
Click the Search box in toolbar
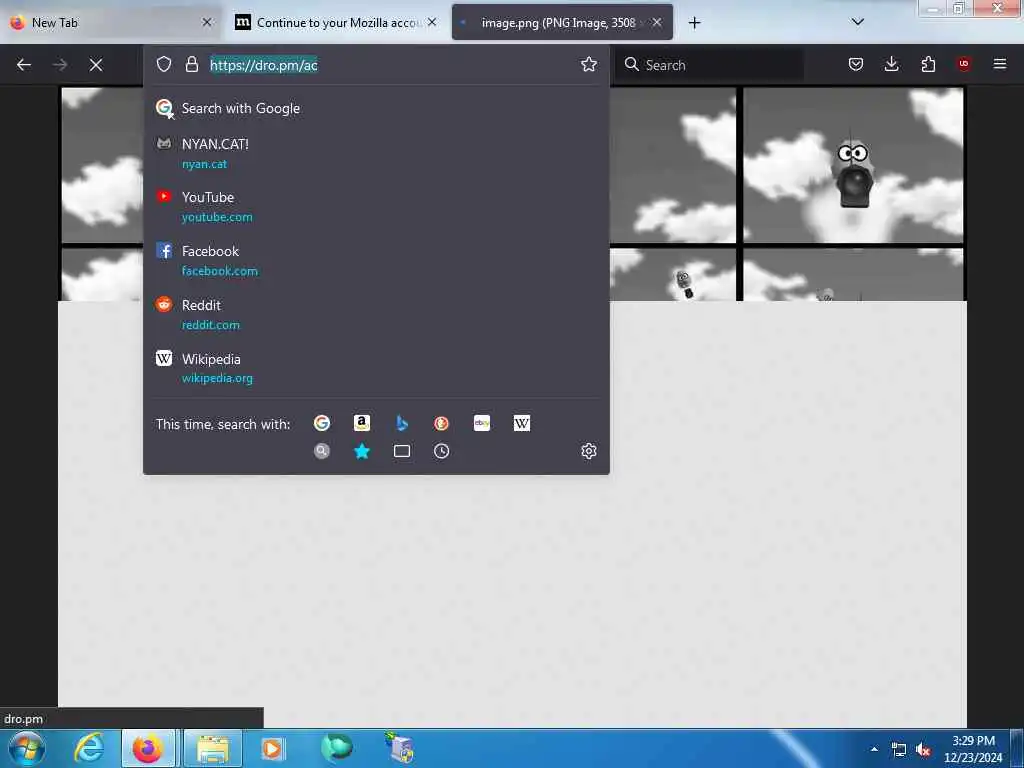712,65
